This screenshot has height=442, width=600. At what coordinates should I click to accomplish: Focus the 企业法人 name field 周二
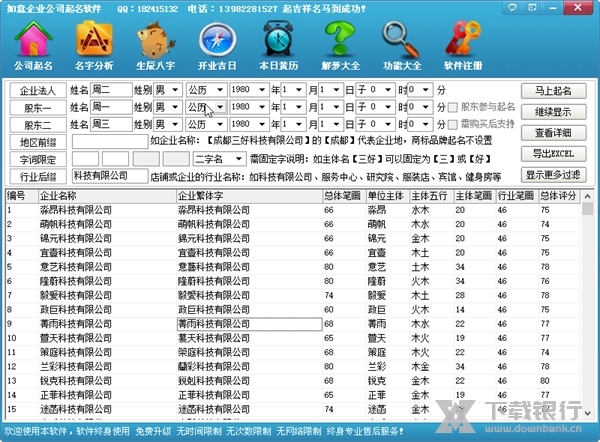(x=111, y=90)
